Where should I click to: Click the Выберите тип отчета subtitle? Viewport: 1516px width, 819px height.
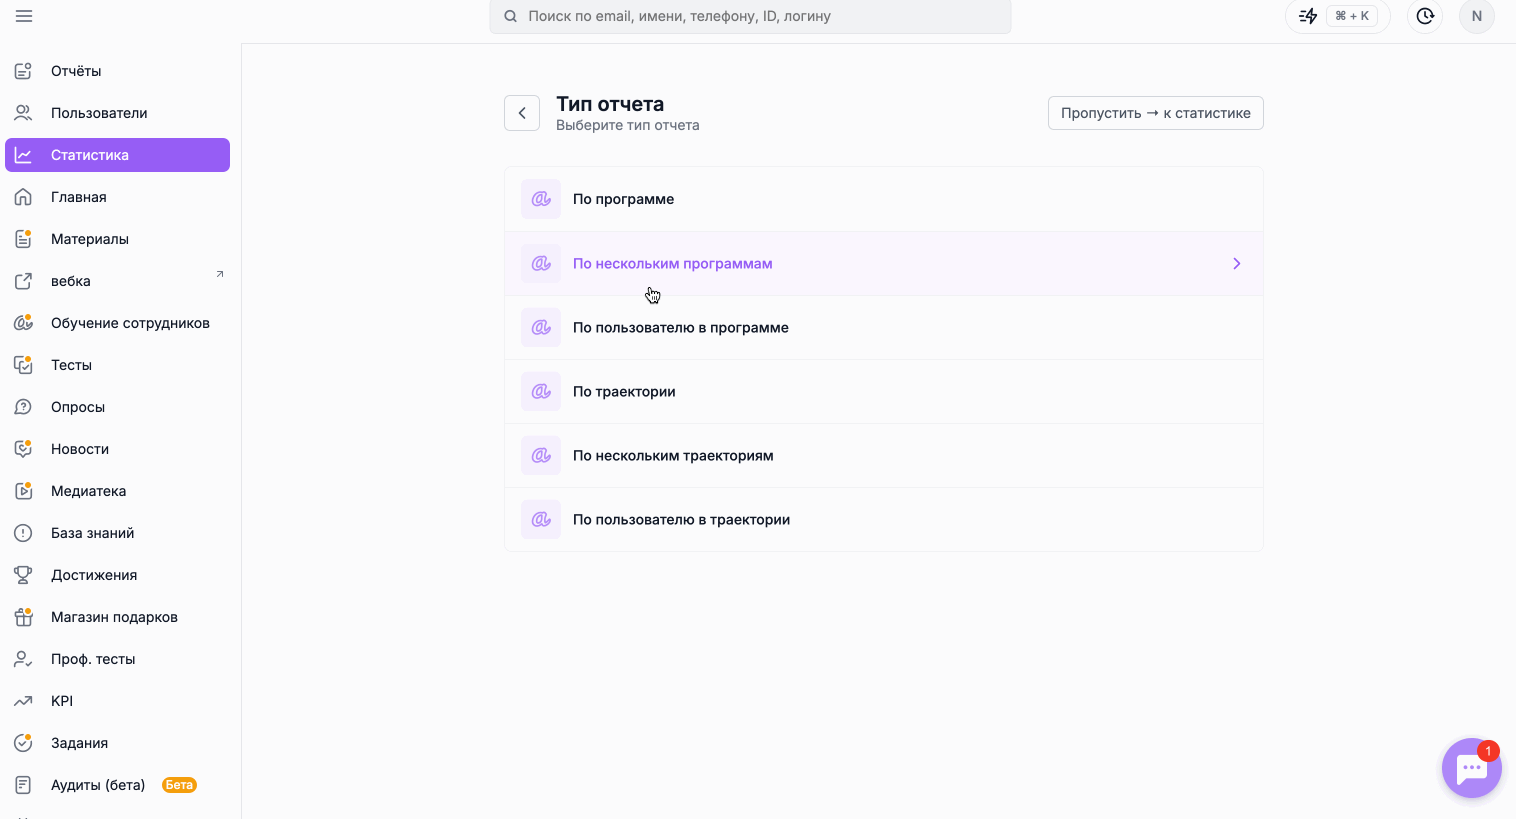click(628, 125)
